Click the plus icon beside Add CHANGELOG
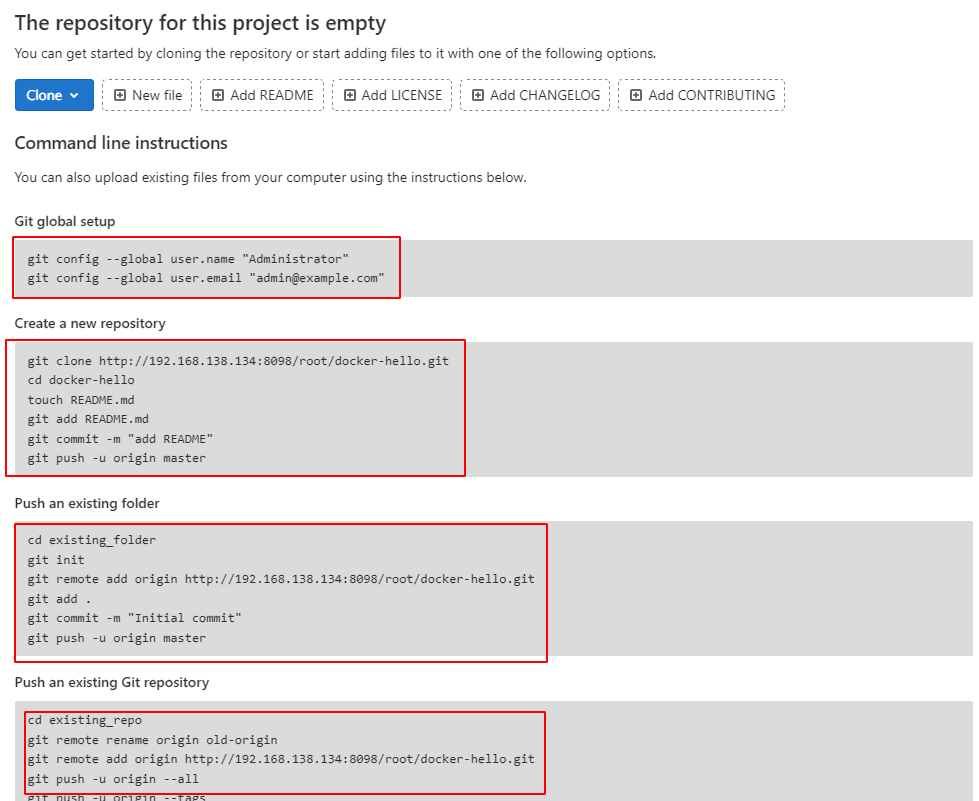 click(x=478, y=96)
